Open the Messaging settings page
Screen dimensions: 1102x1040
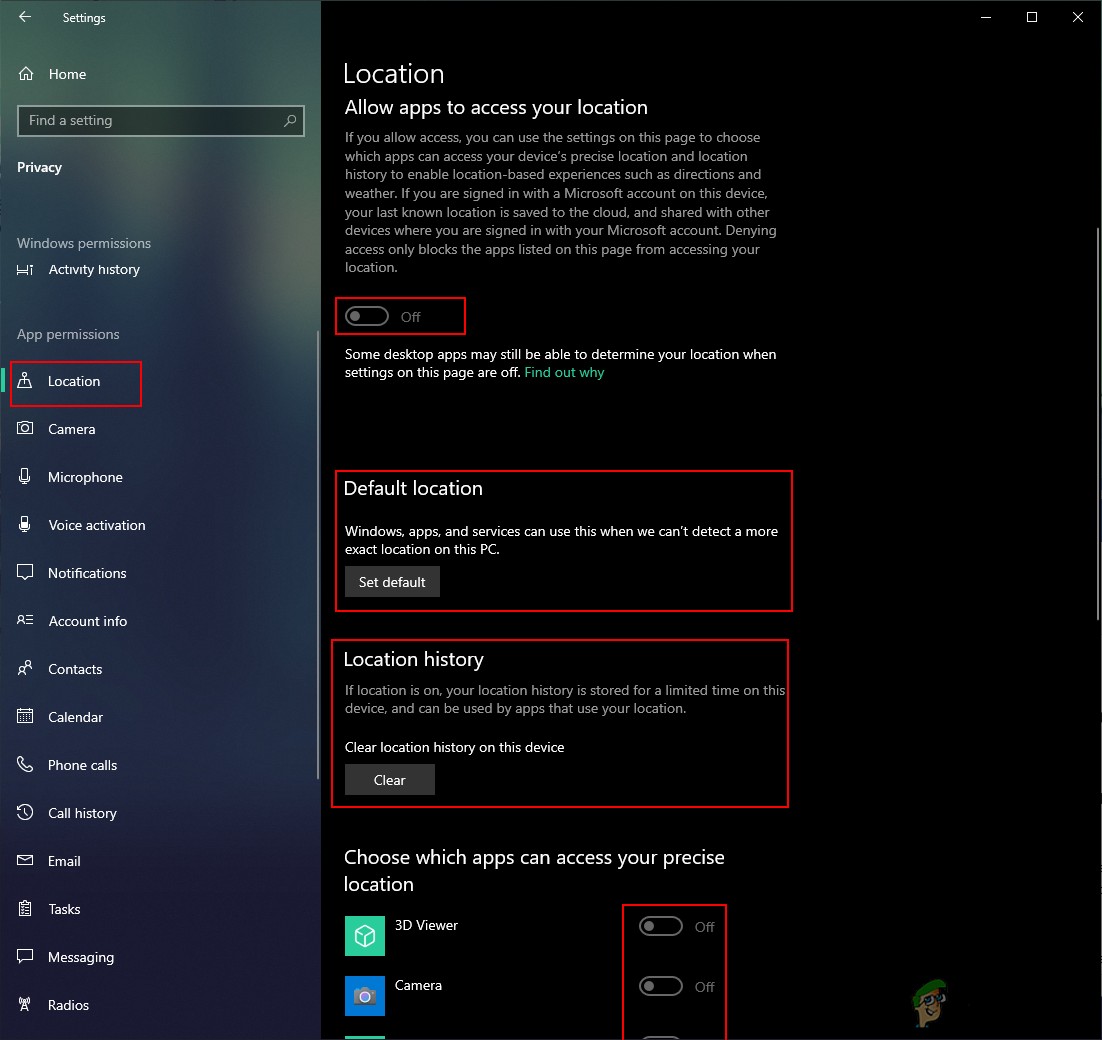pos(78,957)
